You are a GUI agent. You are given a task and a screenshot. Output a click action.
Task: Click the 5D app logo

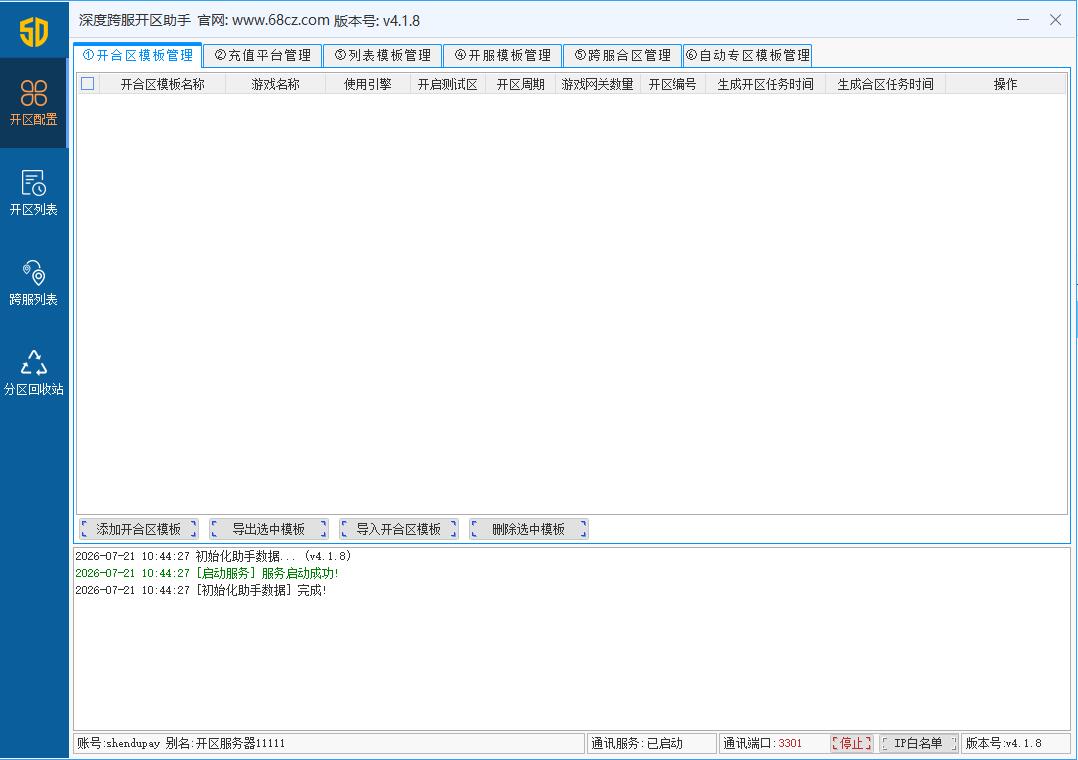(34, 31)
